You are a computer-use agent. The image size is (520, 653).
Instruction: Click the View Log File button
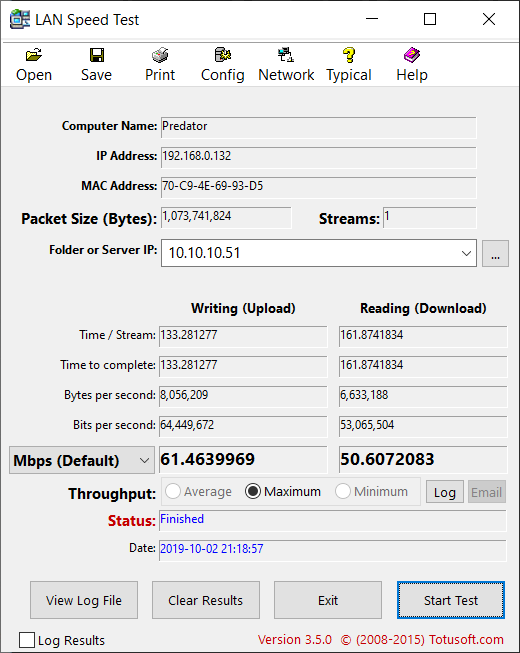(84, 600)
